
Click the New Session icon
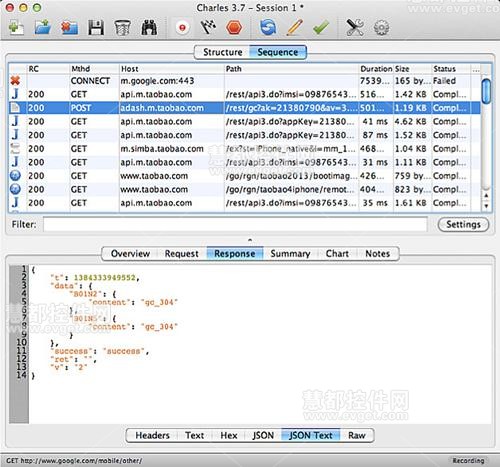[16, 28]
